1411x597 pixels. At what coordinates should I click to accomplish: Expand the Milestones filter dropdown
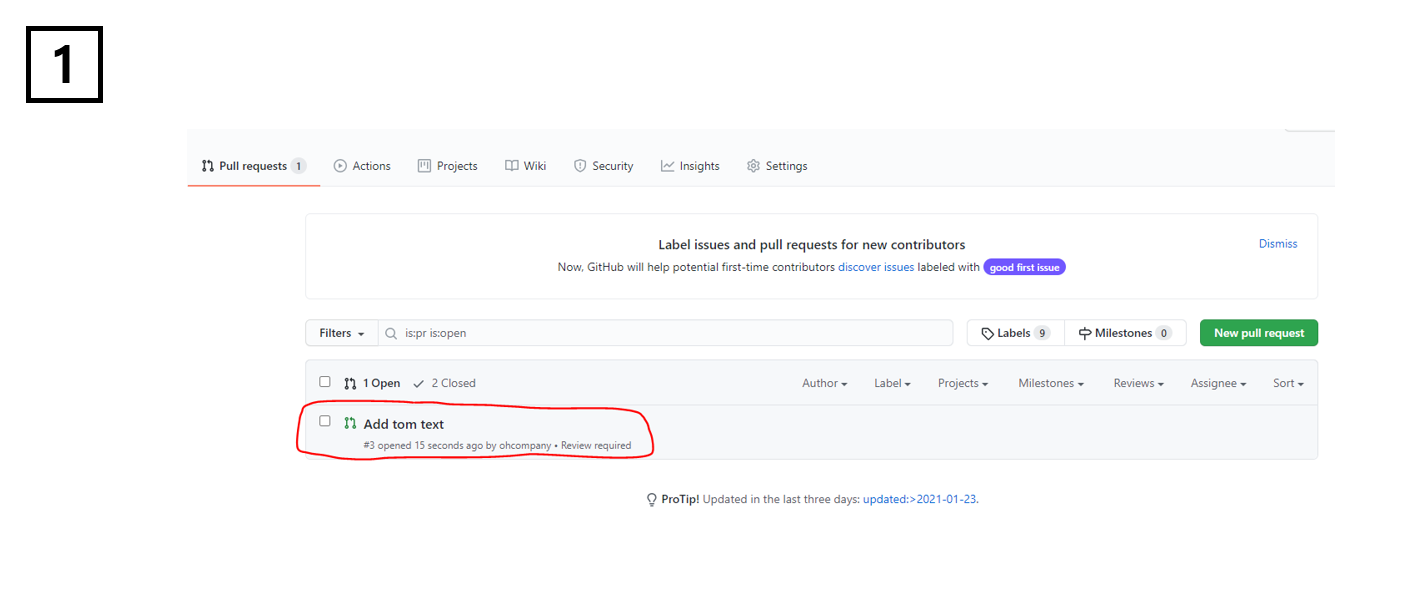(1051, 383)
